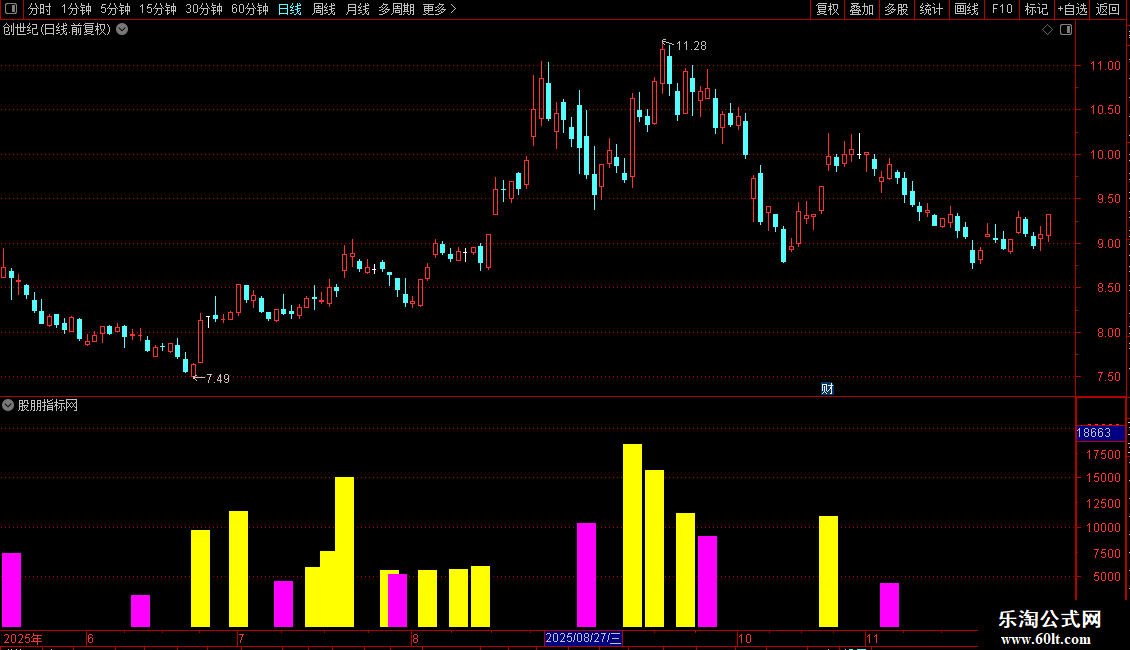Click the 财 financial marker icon

[x=827, y=389]
